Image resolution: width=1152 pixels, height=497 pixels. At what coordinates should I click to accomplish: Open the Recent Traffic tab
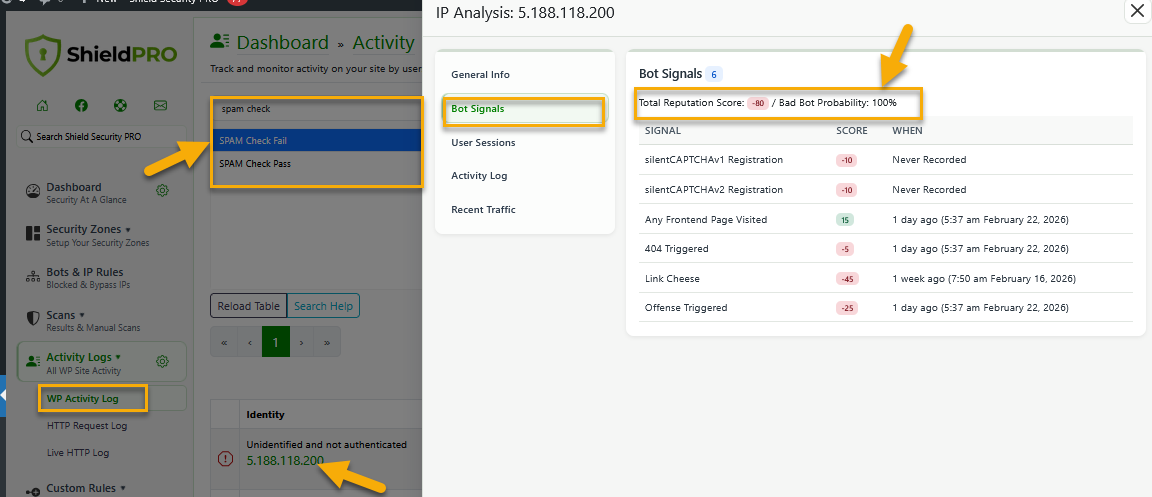[x=525, y=210]
